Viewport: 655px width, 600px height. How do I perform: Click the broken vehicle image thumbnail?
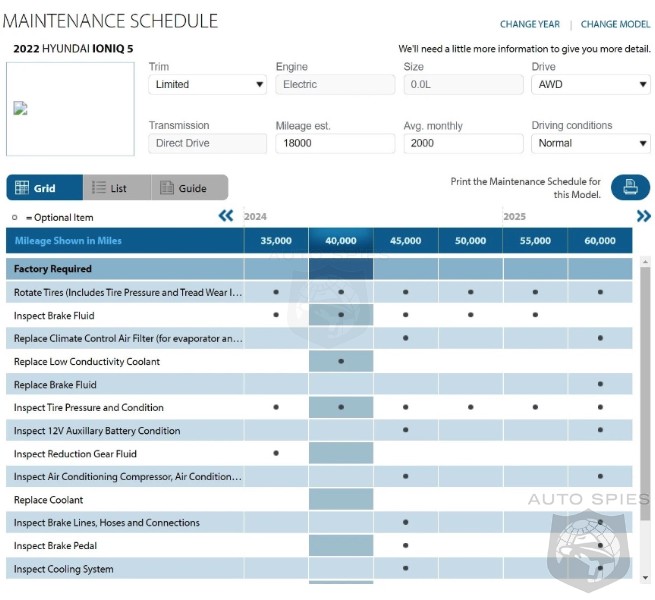[21, 109]
